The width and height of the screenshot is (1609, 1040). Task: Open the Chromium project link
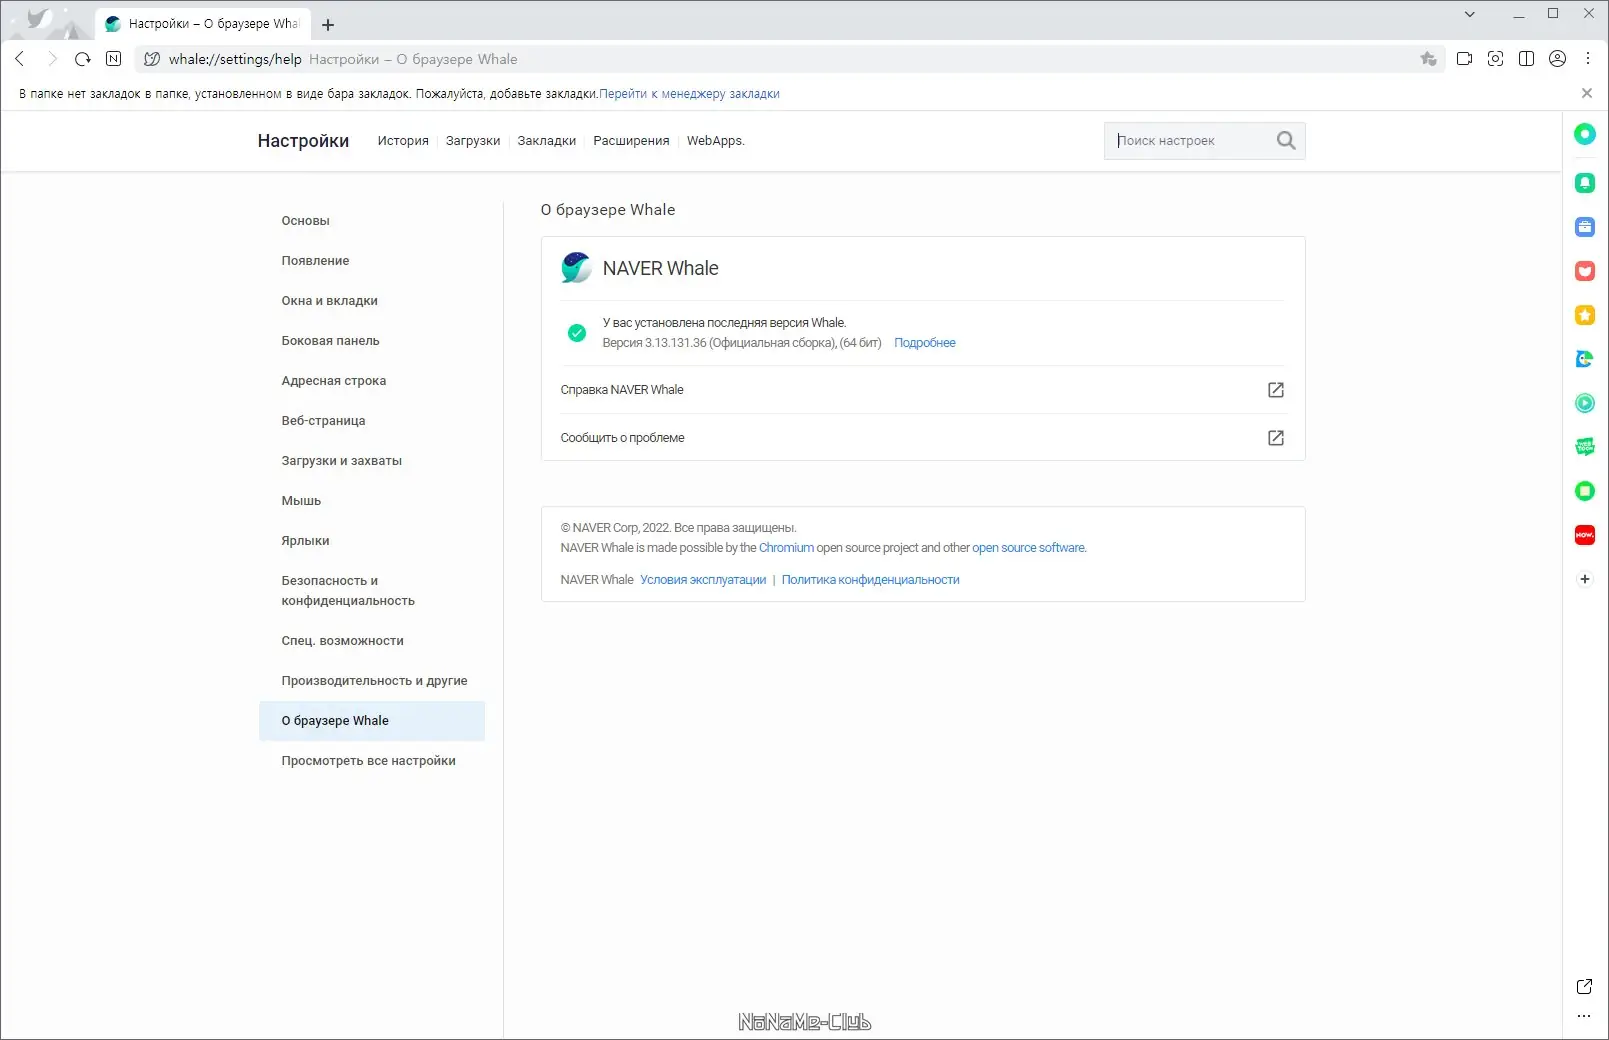coord(787,547)
